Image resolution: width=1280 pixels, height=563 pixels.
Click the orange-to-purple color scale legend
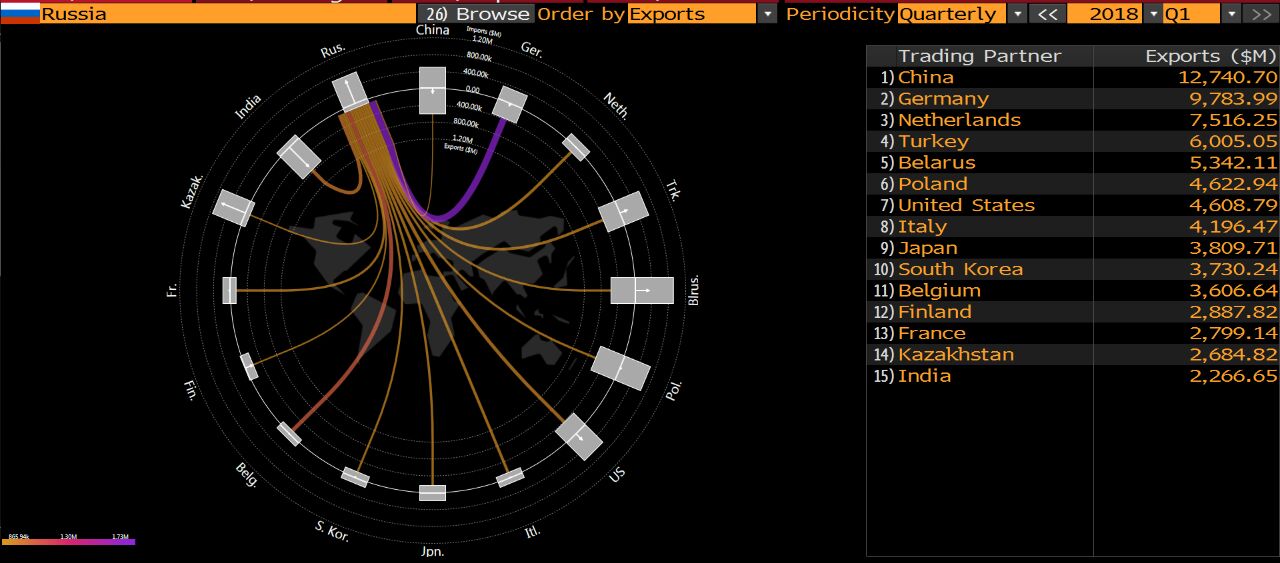coord(69,541)
